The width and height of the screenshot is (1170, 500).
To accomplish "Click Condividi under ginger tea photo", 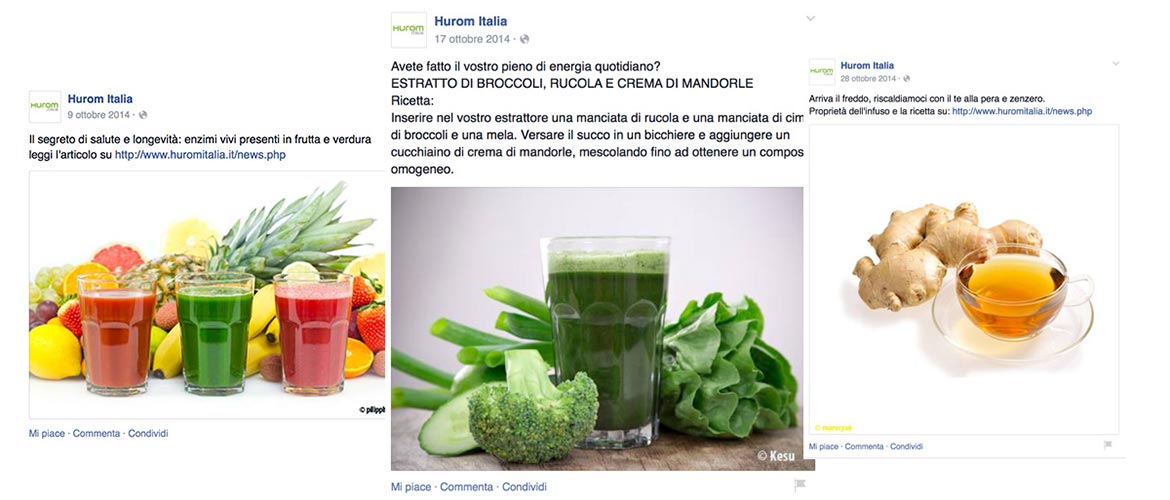I will [907, 446].
